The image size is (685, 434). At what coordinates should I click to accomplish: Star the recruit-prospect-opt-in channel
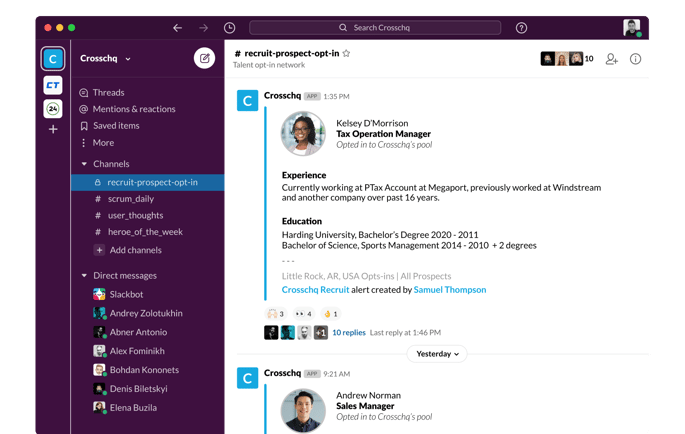(x=347, y=53)
